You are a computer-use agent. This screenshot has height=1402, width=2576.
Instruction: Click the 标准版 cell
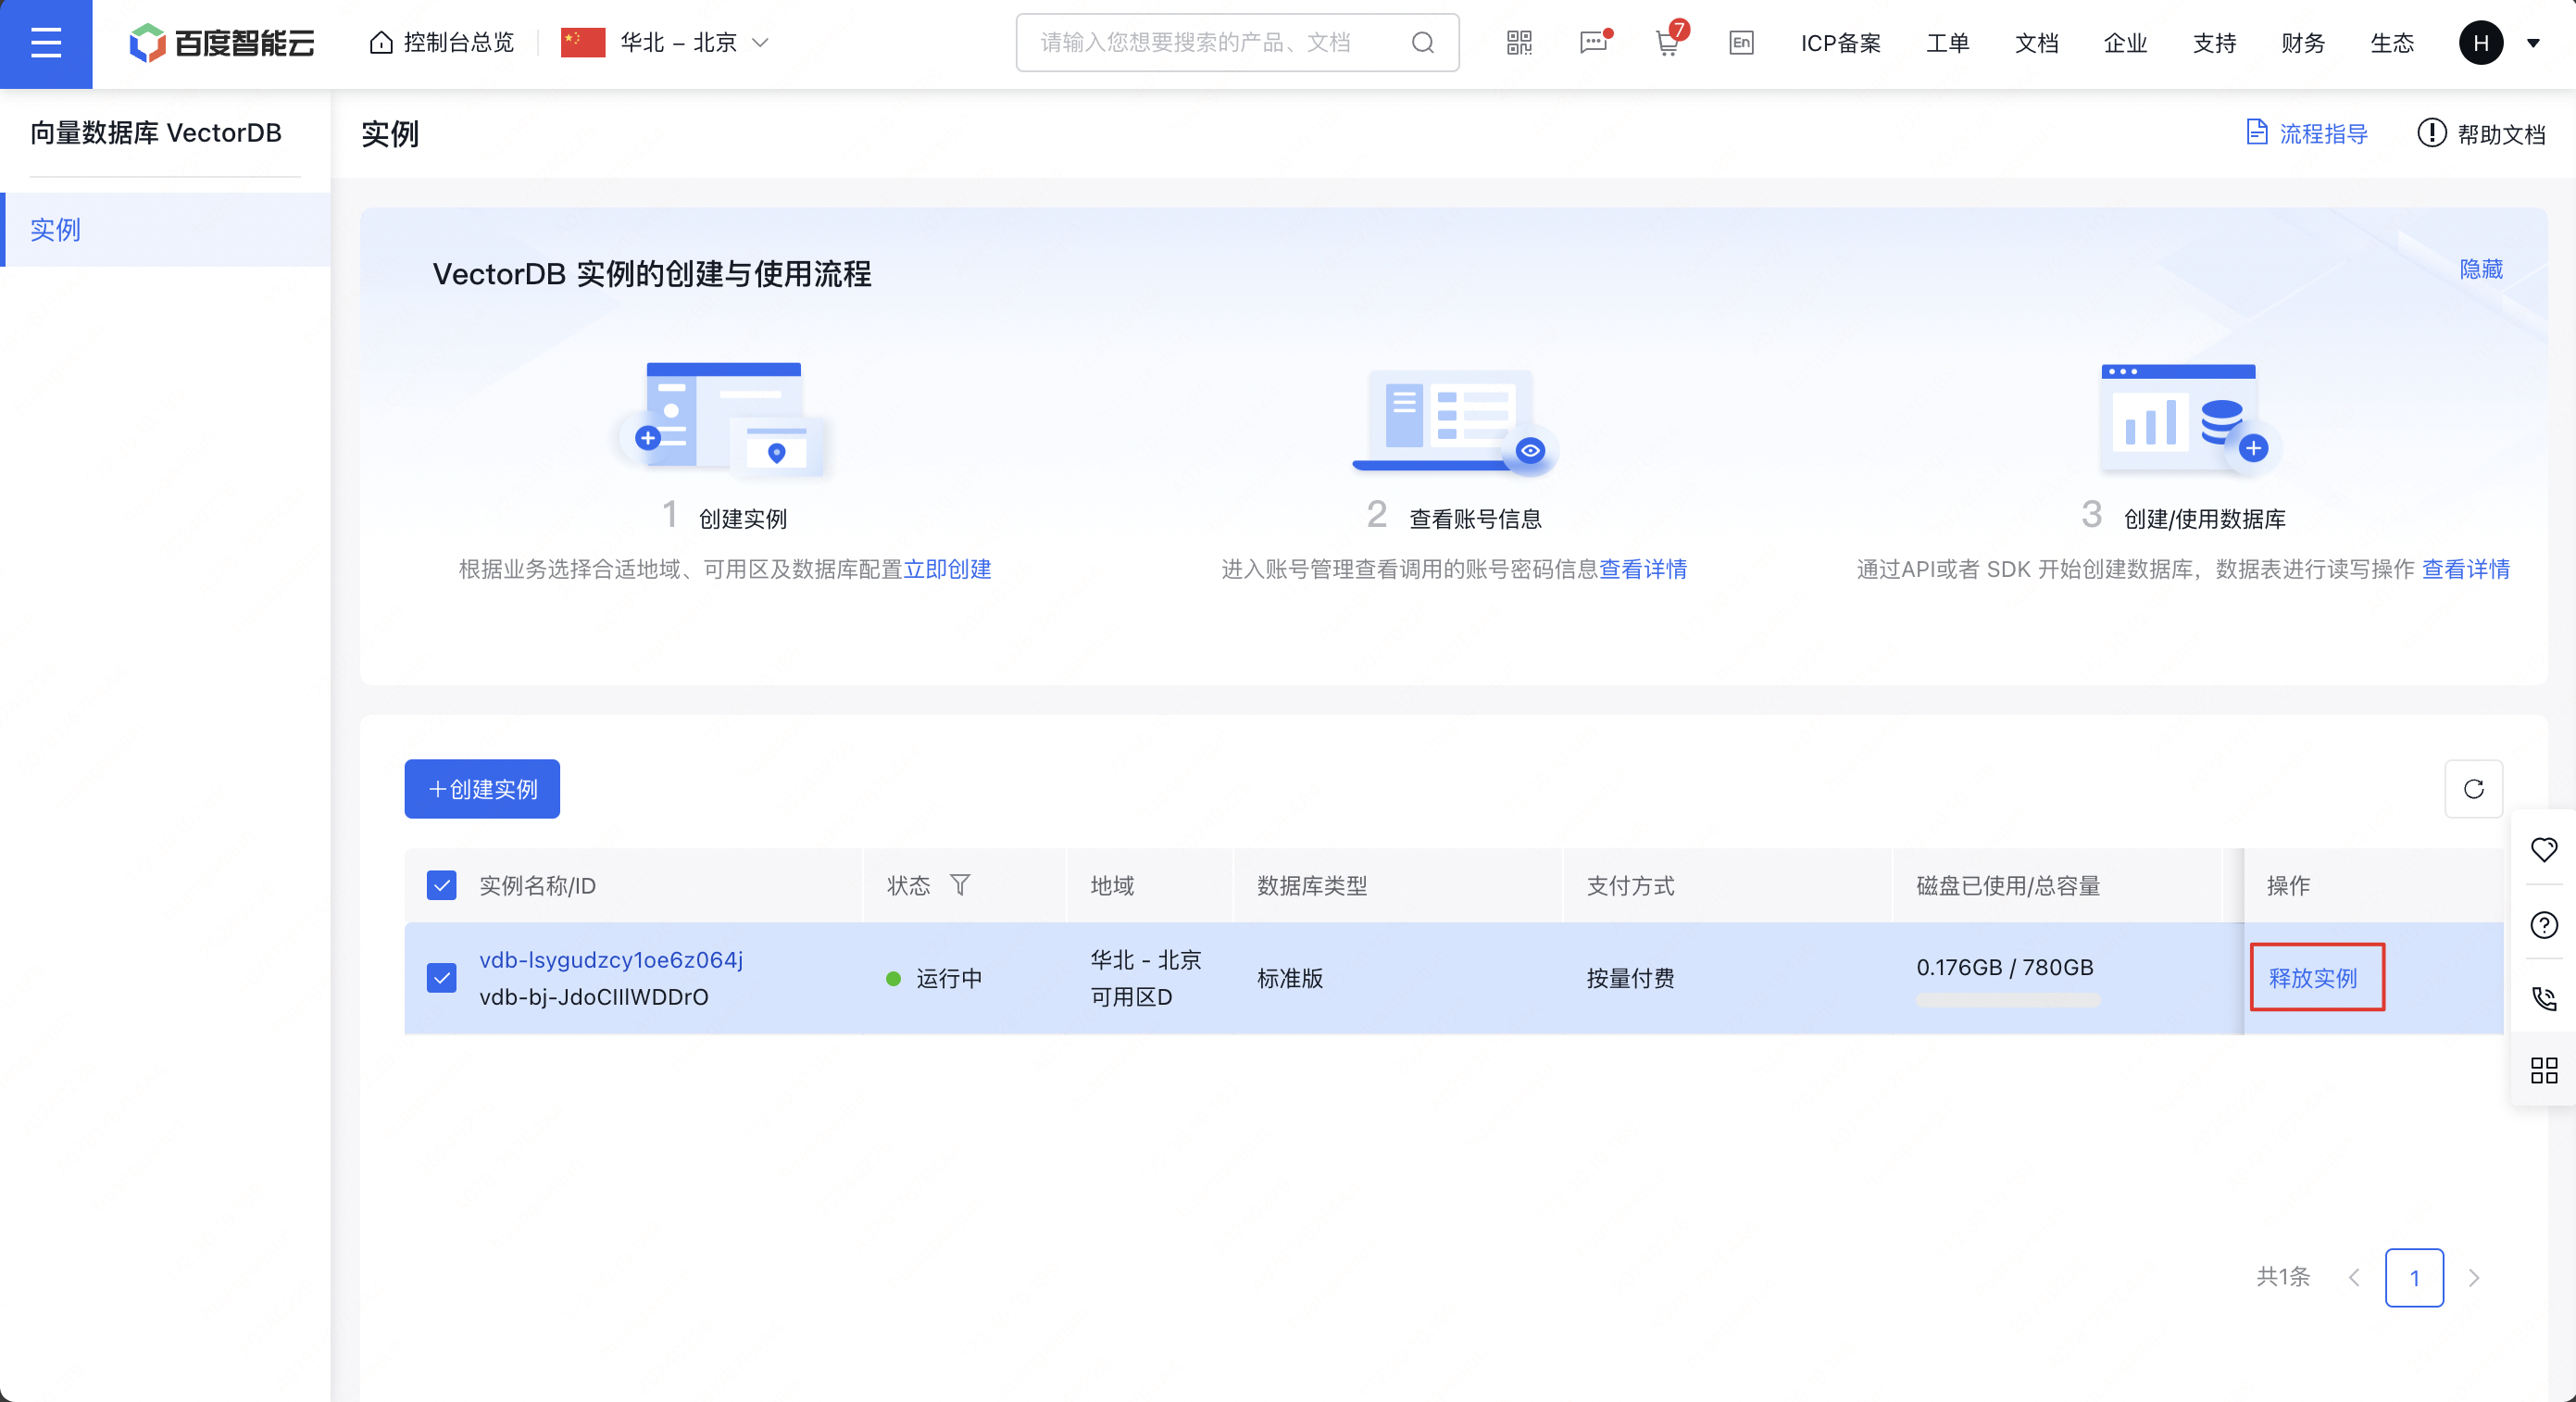coord(1290,978)
